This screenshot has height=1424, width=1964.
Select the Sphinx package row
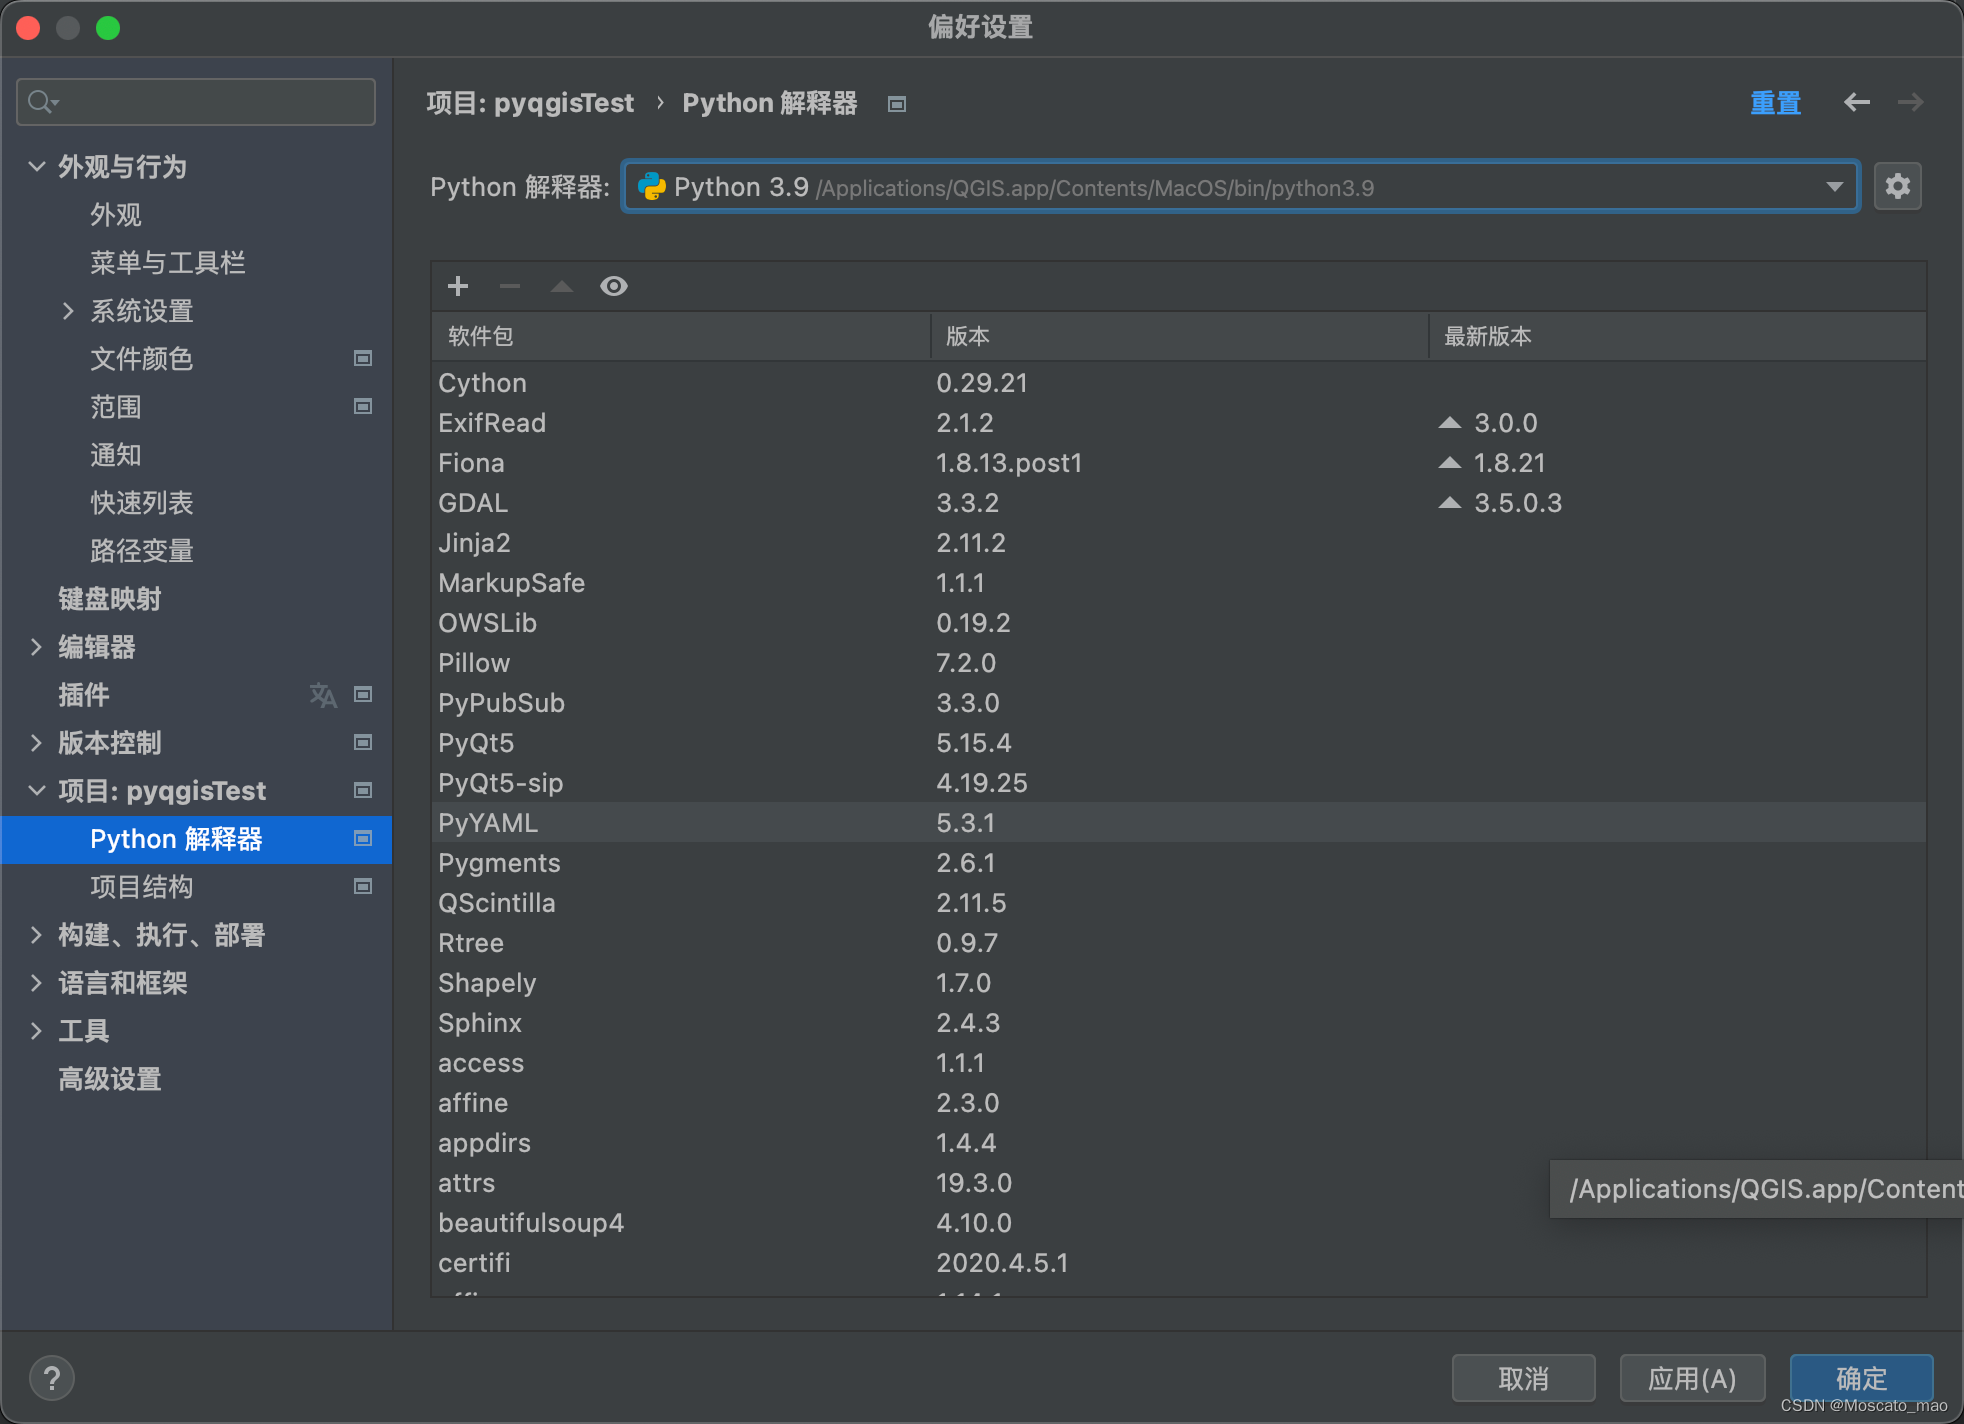pyautogui.click(x=1178, y=1023)
